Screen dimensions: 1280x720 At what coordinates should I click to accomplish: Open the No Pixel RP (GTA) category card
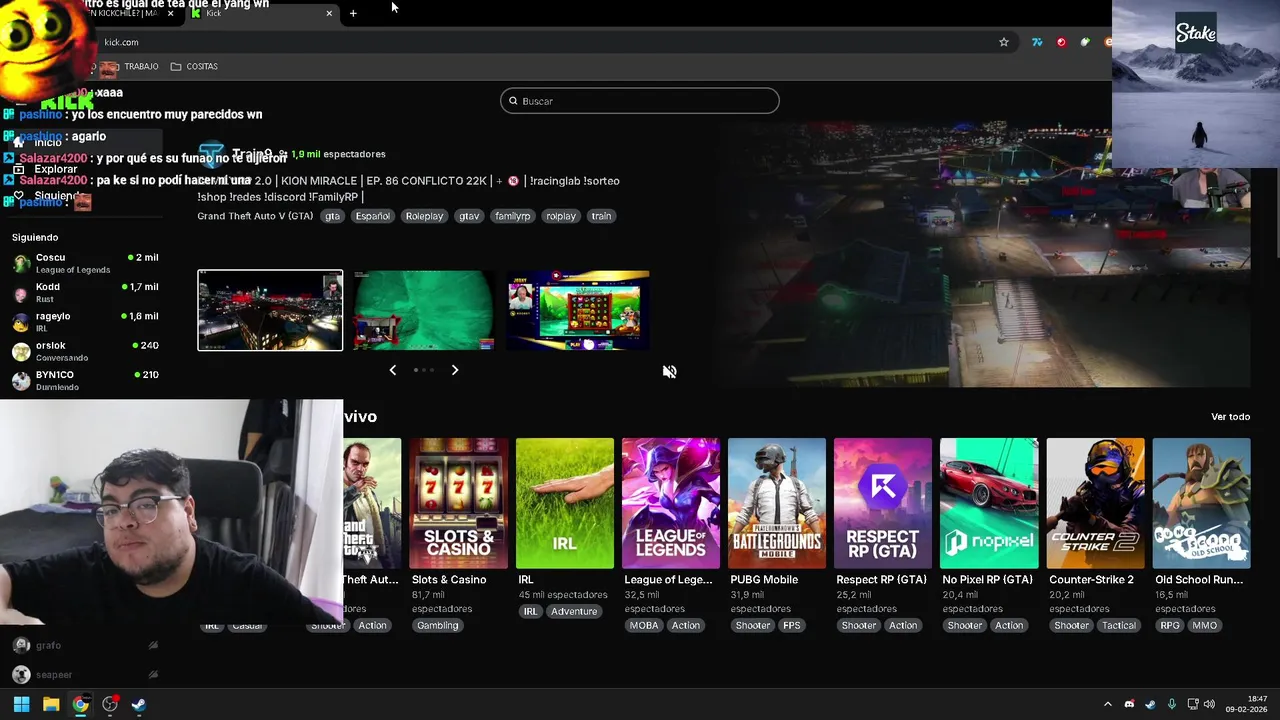pyautogui.click(x=989, y=503)
